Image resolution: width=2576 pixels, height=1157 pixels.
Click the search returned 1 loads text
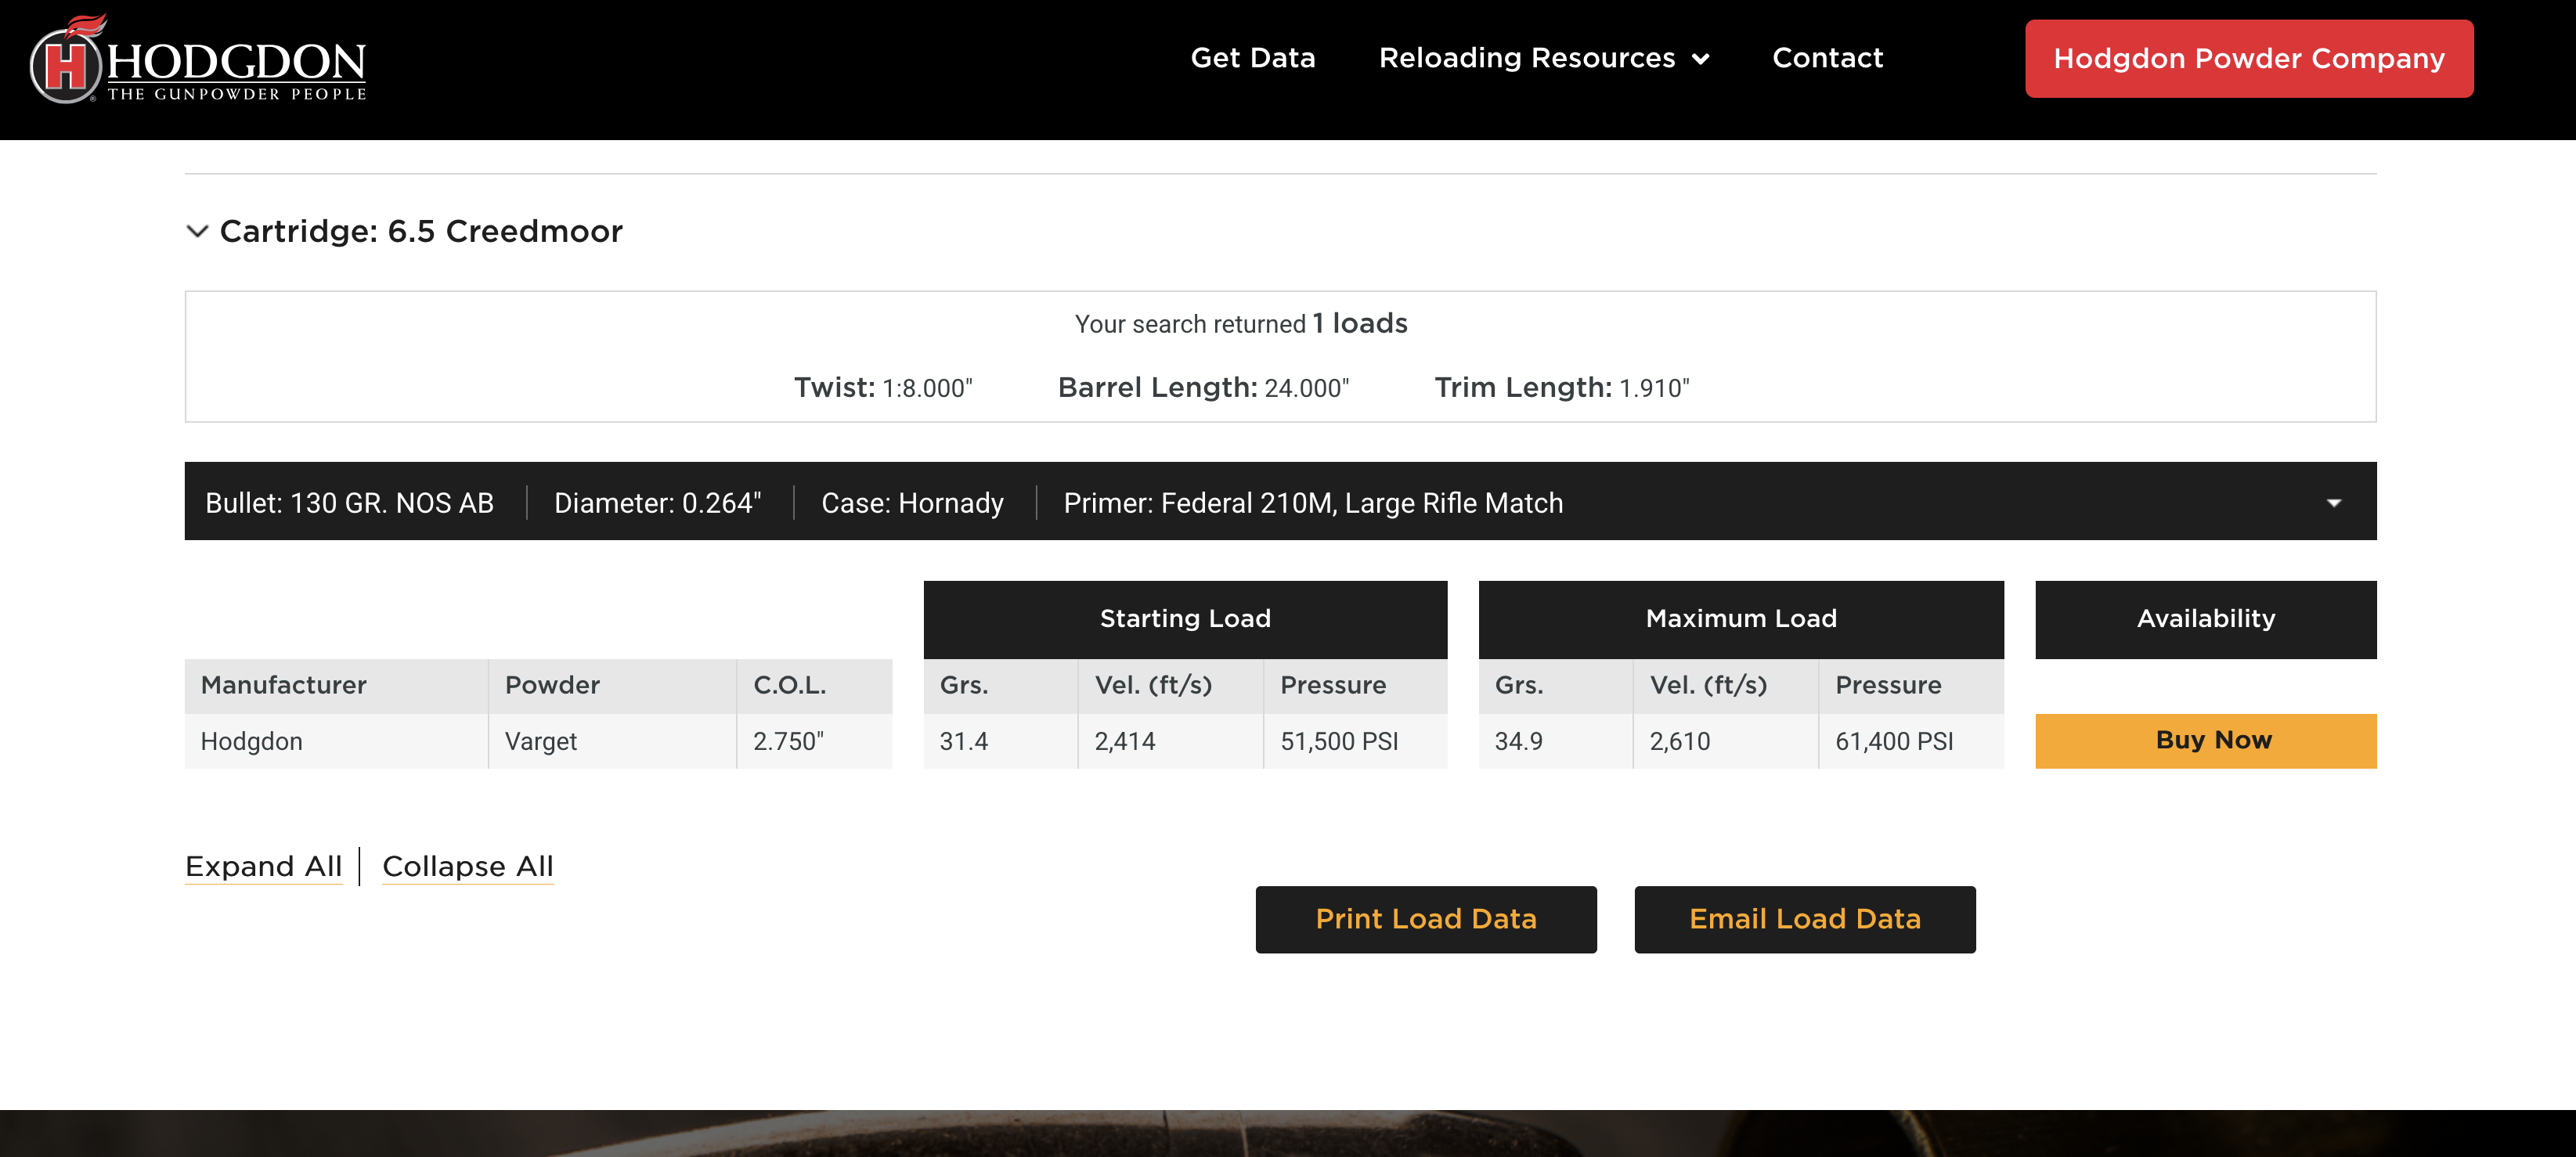point(1241,324)
